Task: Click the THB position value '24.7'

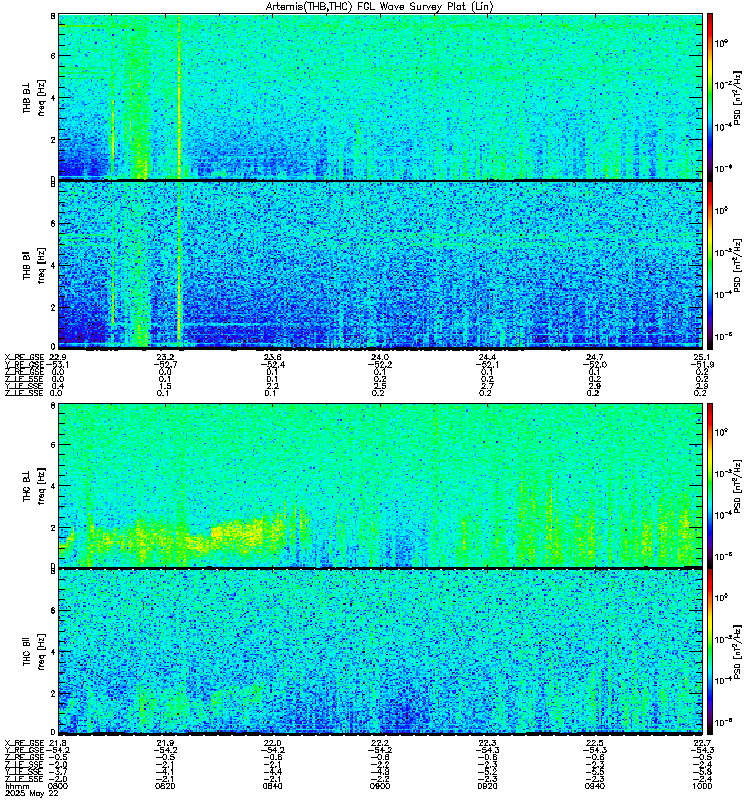Action: pyautogui.click(x=595, y=357)
